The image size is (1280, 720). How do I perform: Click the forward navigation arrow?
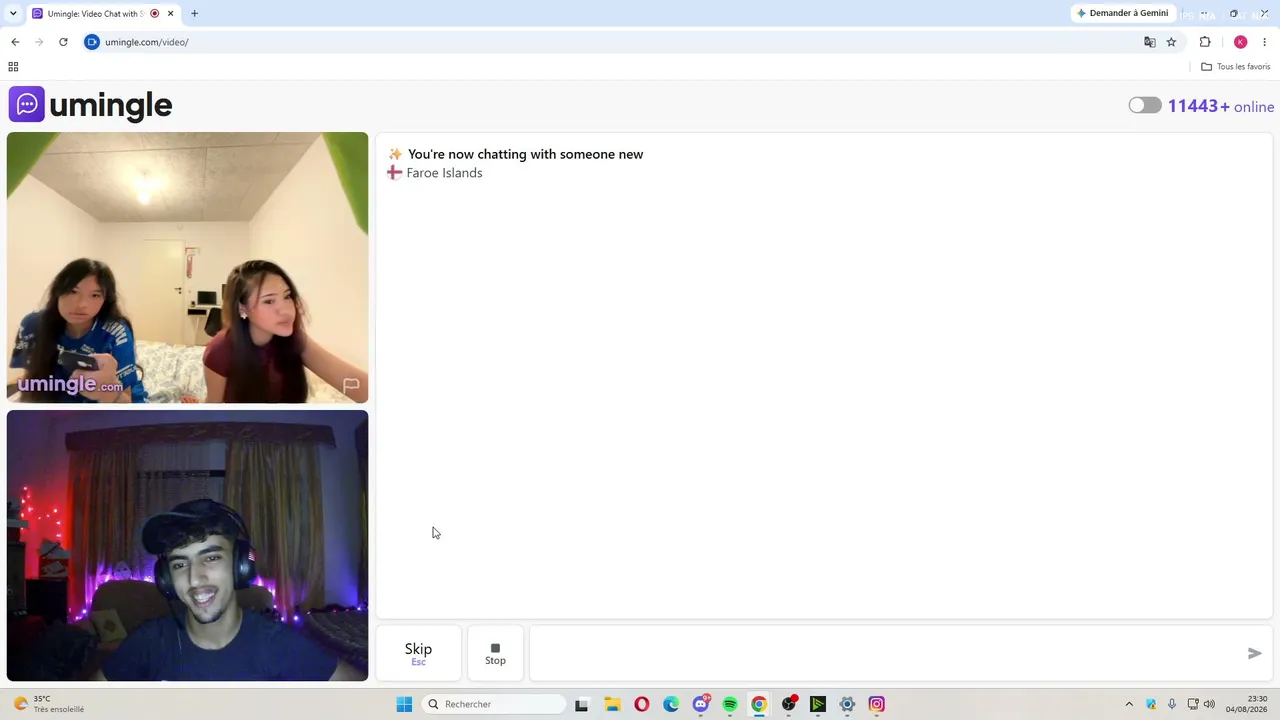point(39,42)
